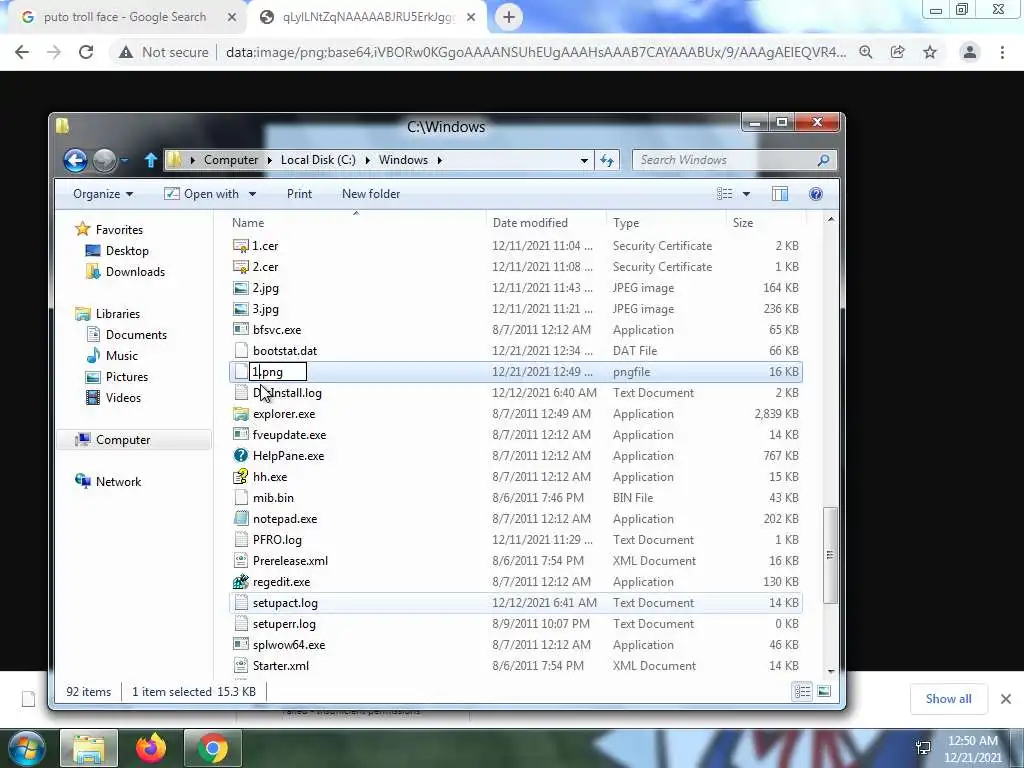The height and width of the screenshot is (768, 1024).
Task: Click the Explorer Back navigation arrow
Action: coord(75,160)
